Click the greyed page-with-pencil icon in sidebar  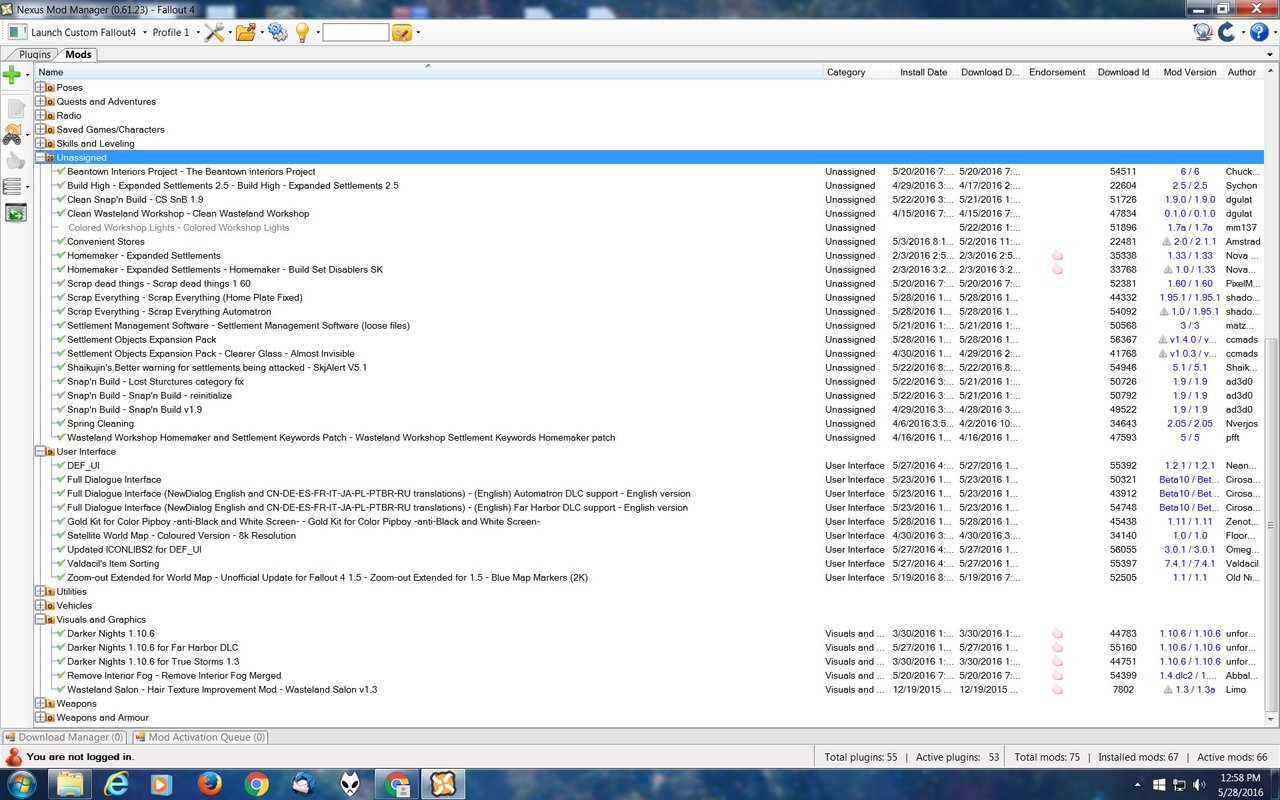tap(15, 108)
